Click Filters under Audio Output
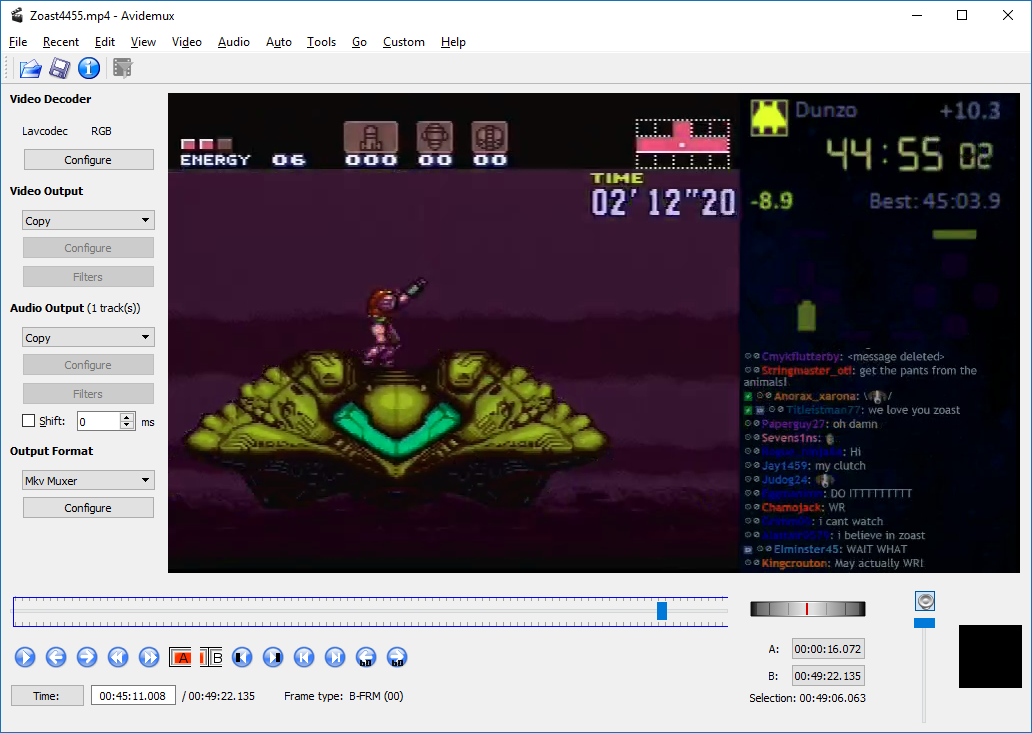The width and height of the screenshot is (1032, 733). (88, 393)
